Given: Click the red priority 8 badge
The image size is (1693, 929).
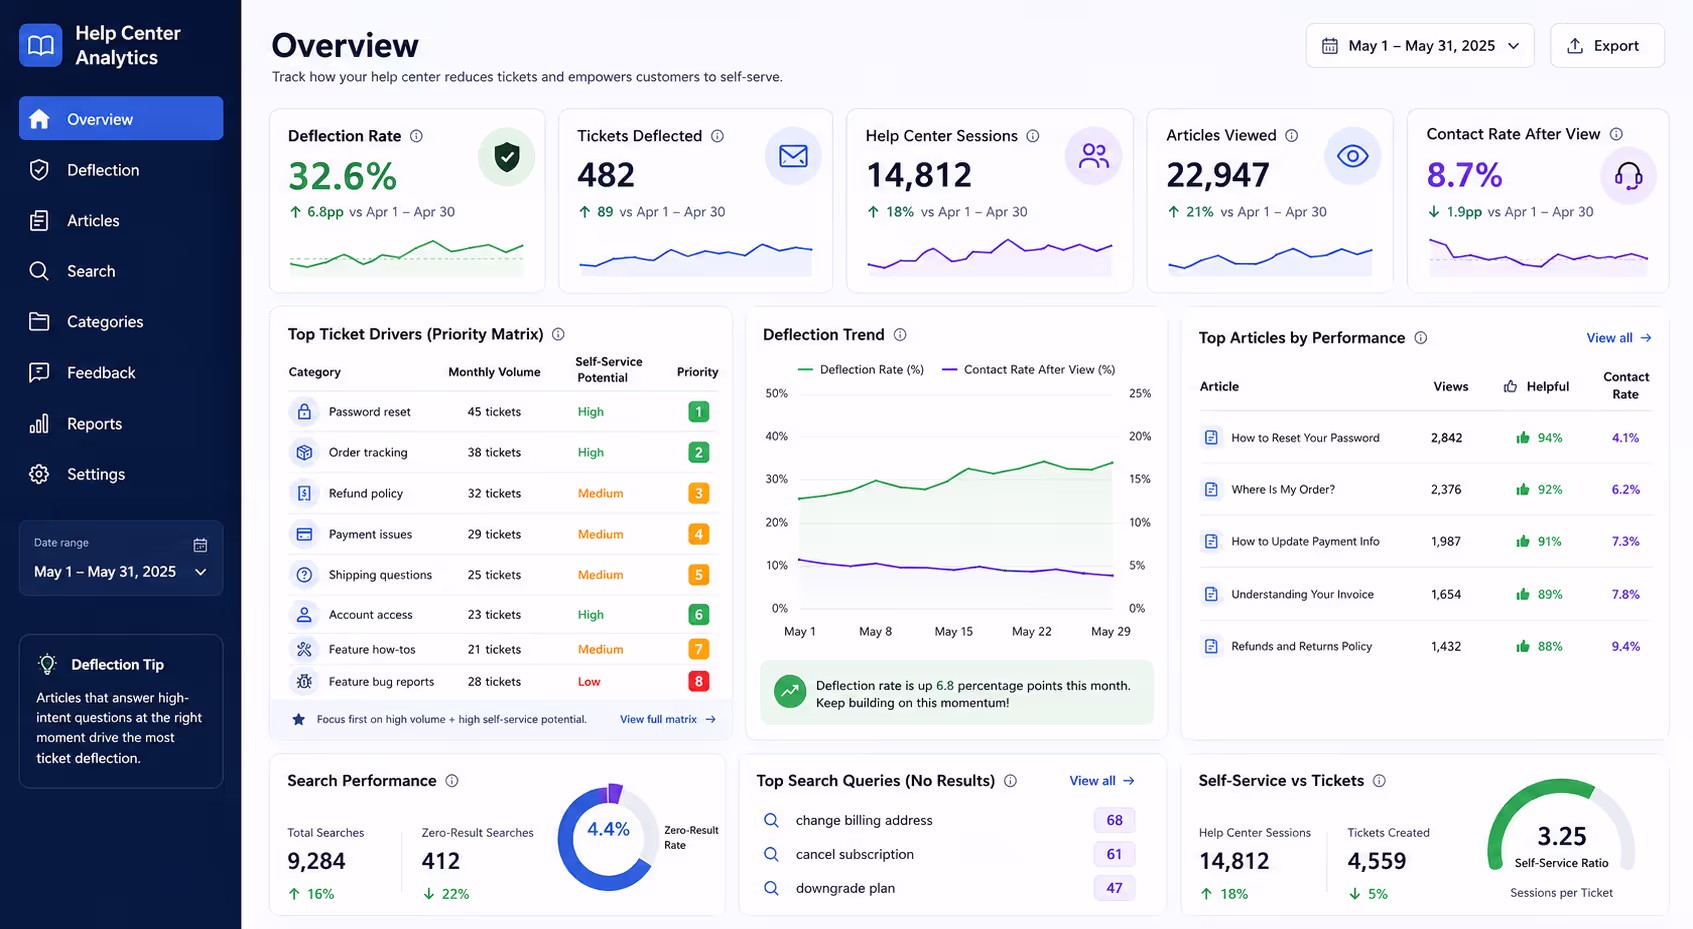Looking at the screenshot, I should (699, 682).
